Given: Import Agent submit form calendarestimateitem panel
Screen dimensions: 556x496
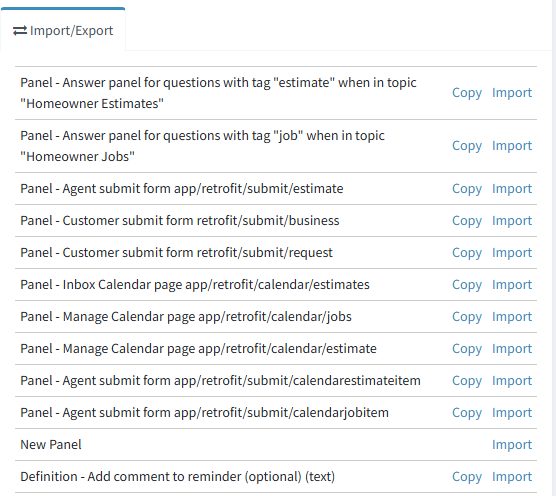Looking at the screenshot, I should (512, 381).
